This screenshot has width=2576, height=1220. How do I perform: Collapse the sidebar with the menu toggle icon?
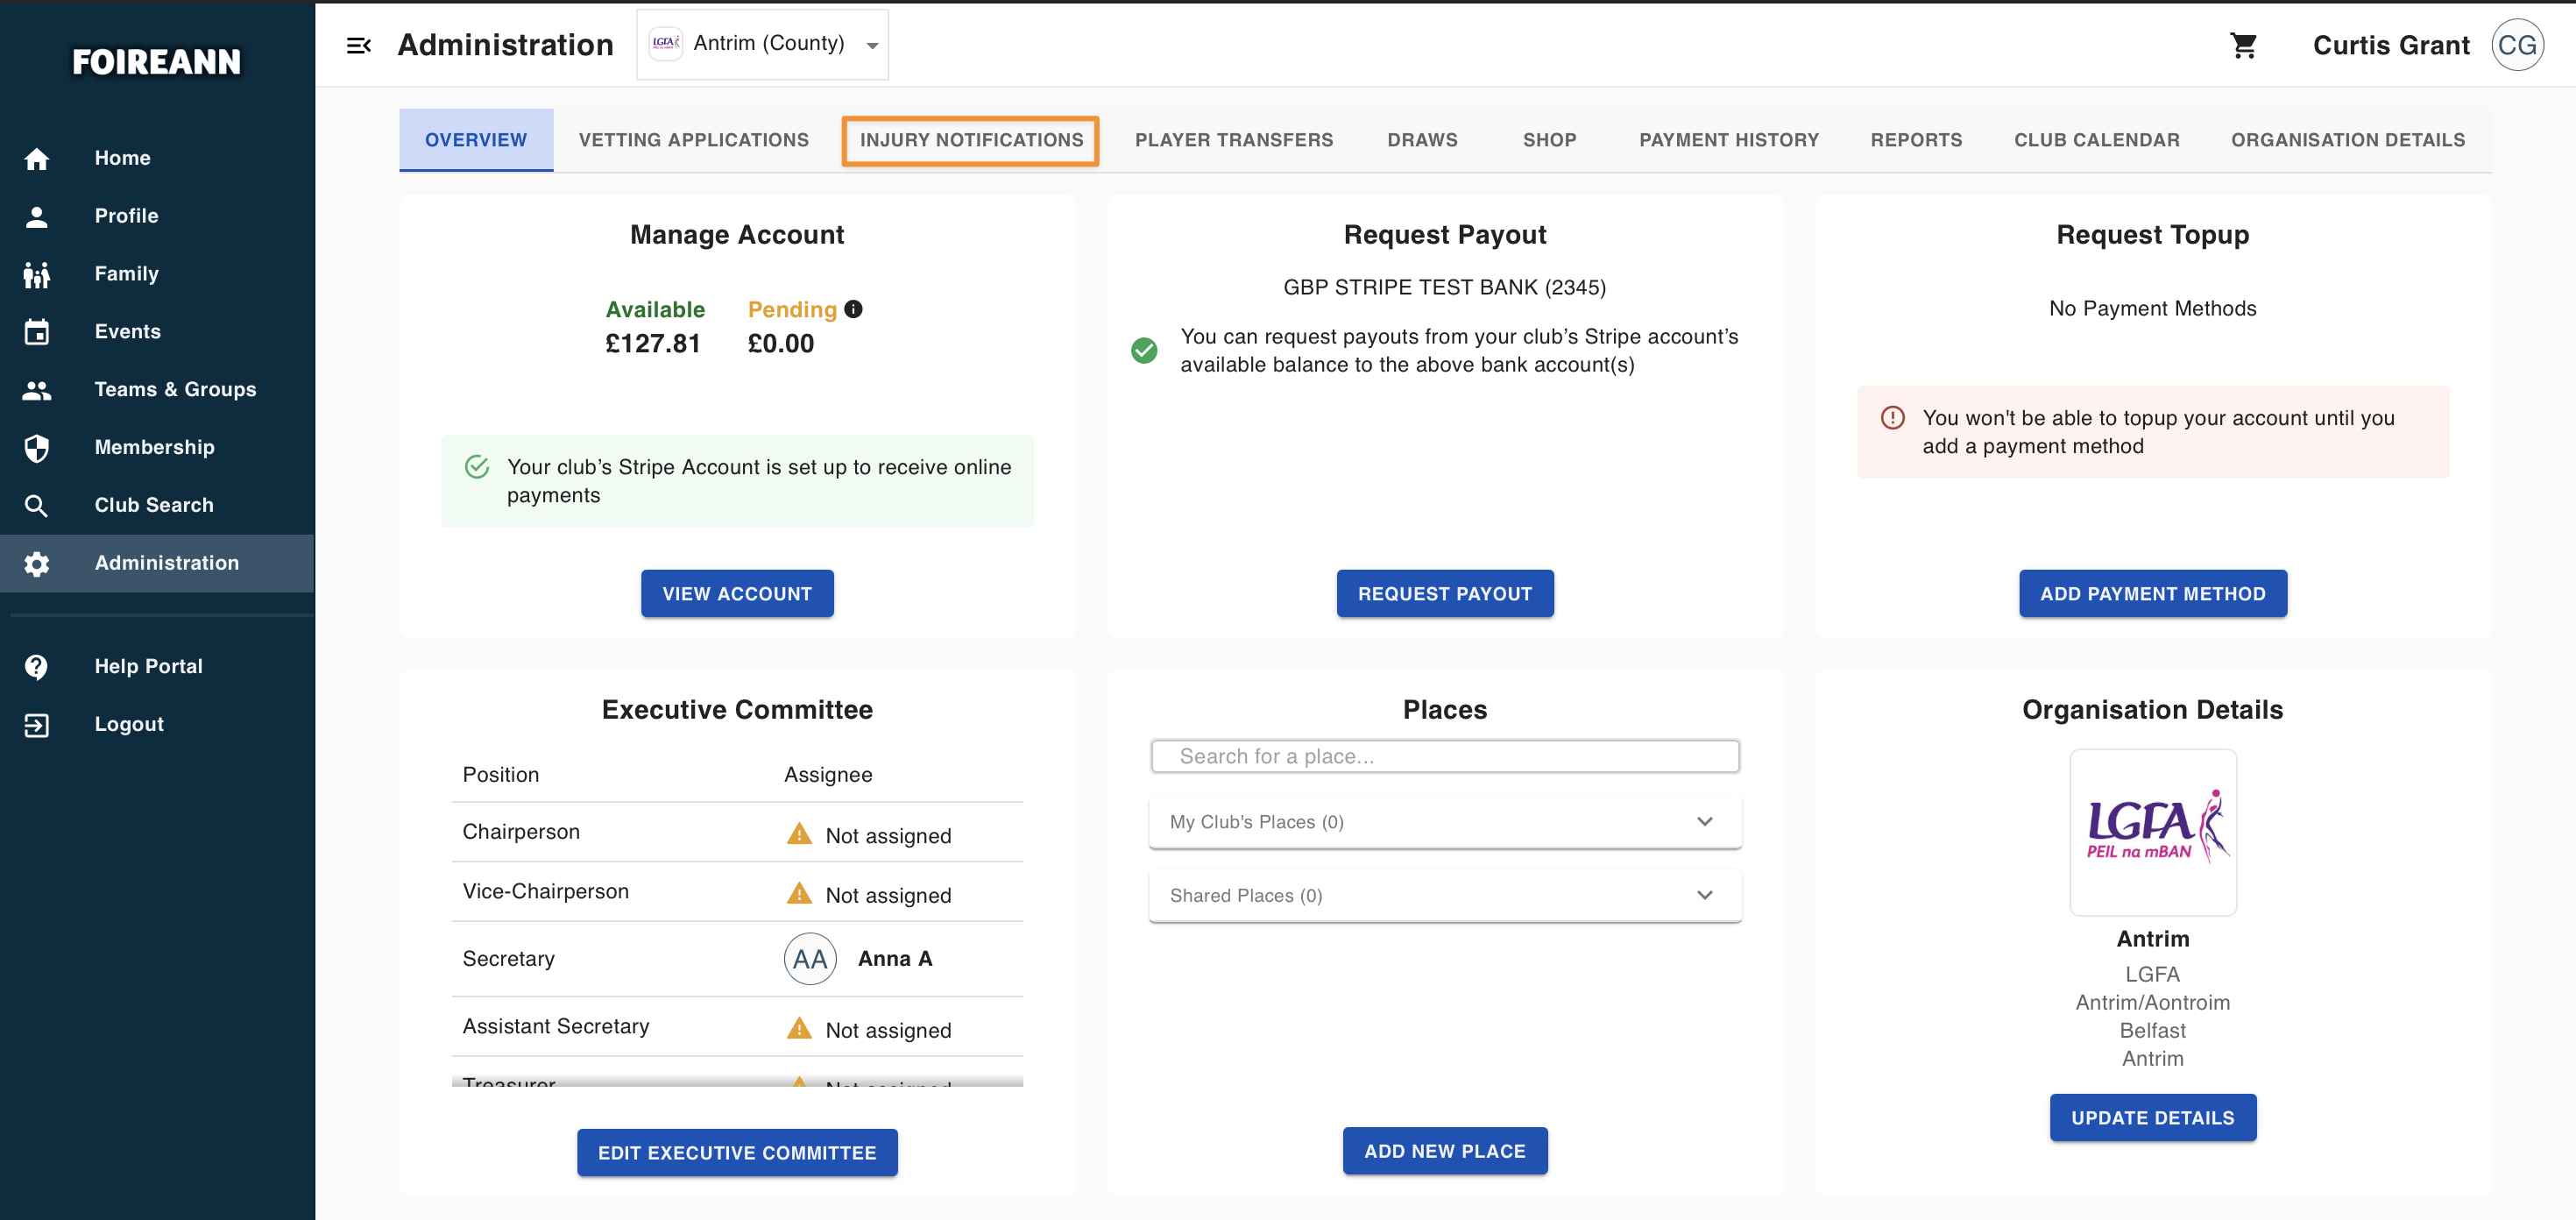click(x=359, y=45)
